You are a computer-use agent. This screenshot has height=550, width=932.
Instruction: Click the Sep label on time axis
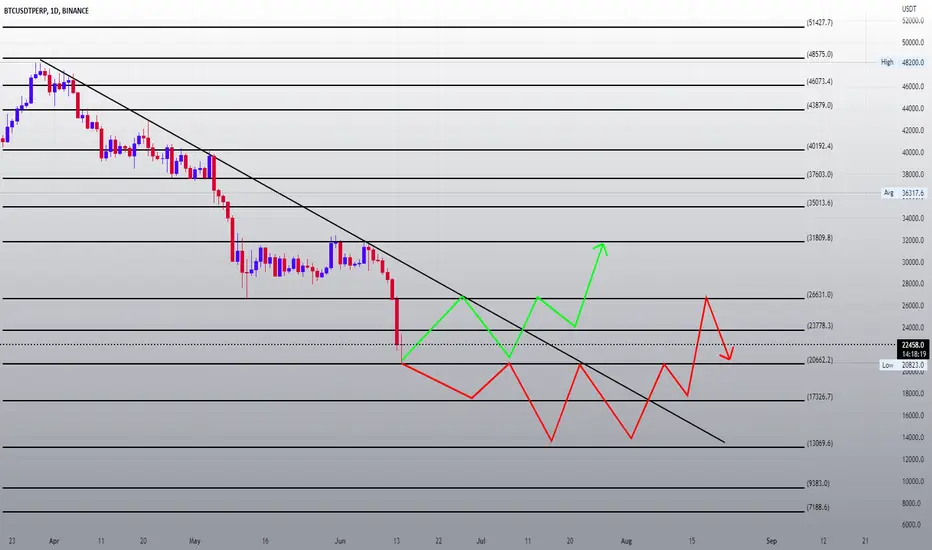772,541
